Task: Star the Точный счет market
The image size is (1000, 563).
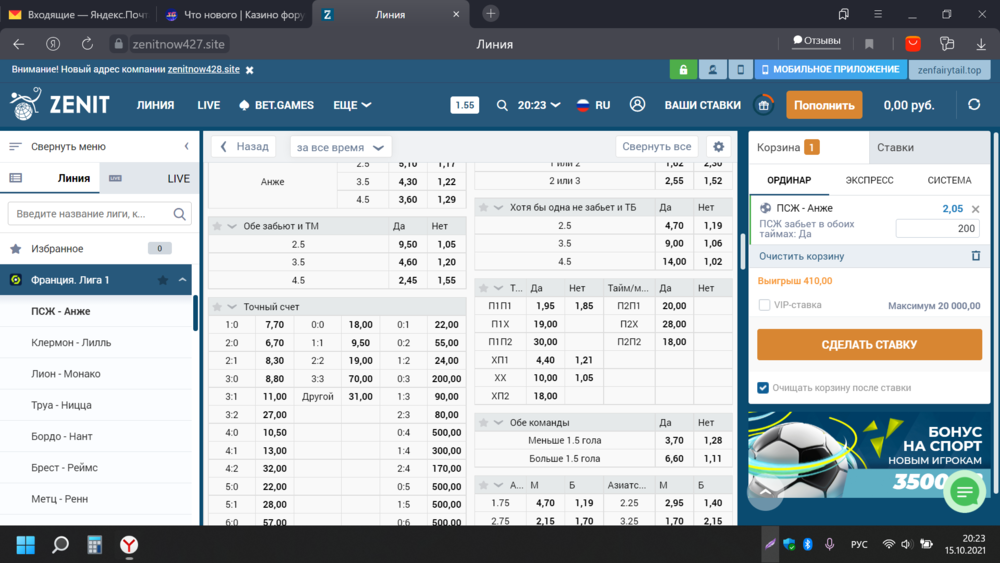Action: 217,307
